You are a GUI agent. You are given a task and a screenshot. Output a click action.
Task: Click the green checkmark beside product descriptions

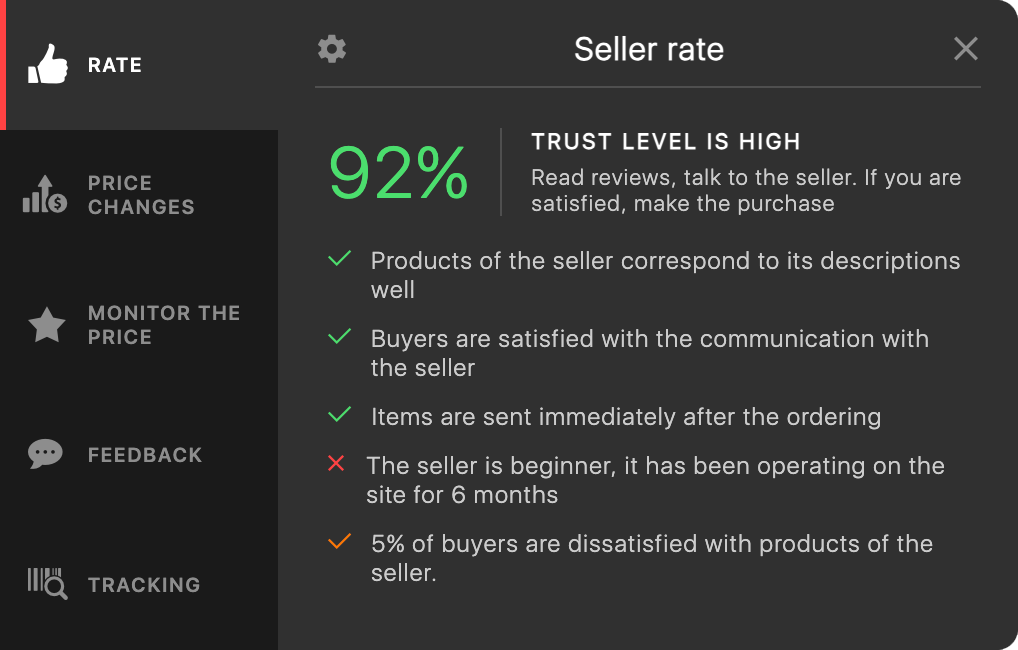click(x=339, y=259)
